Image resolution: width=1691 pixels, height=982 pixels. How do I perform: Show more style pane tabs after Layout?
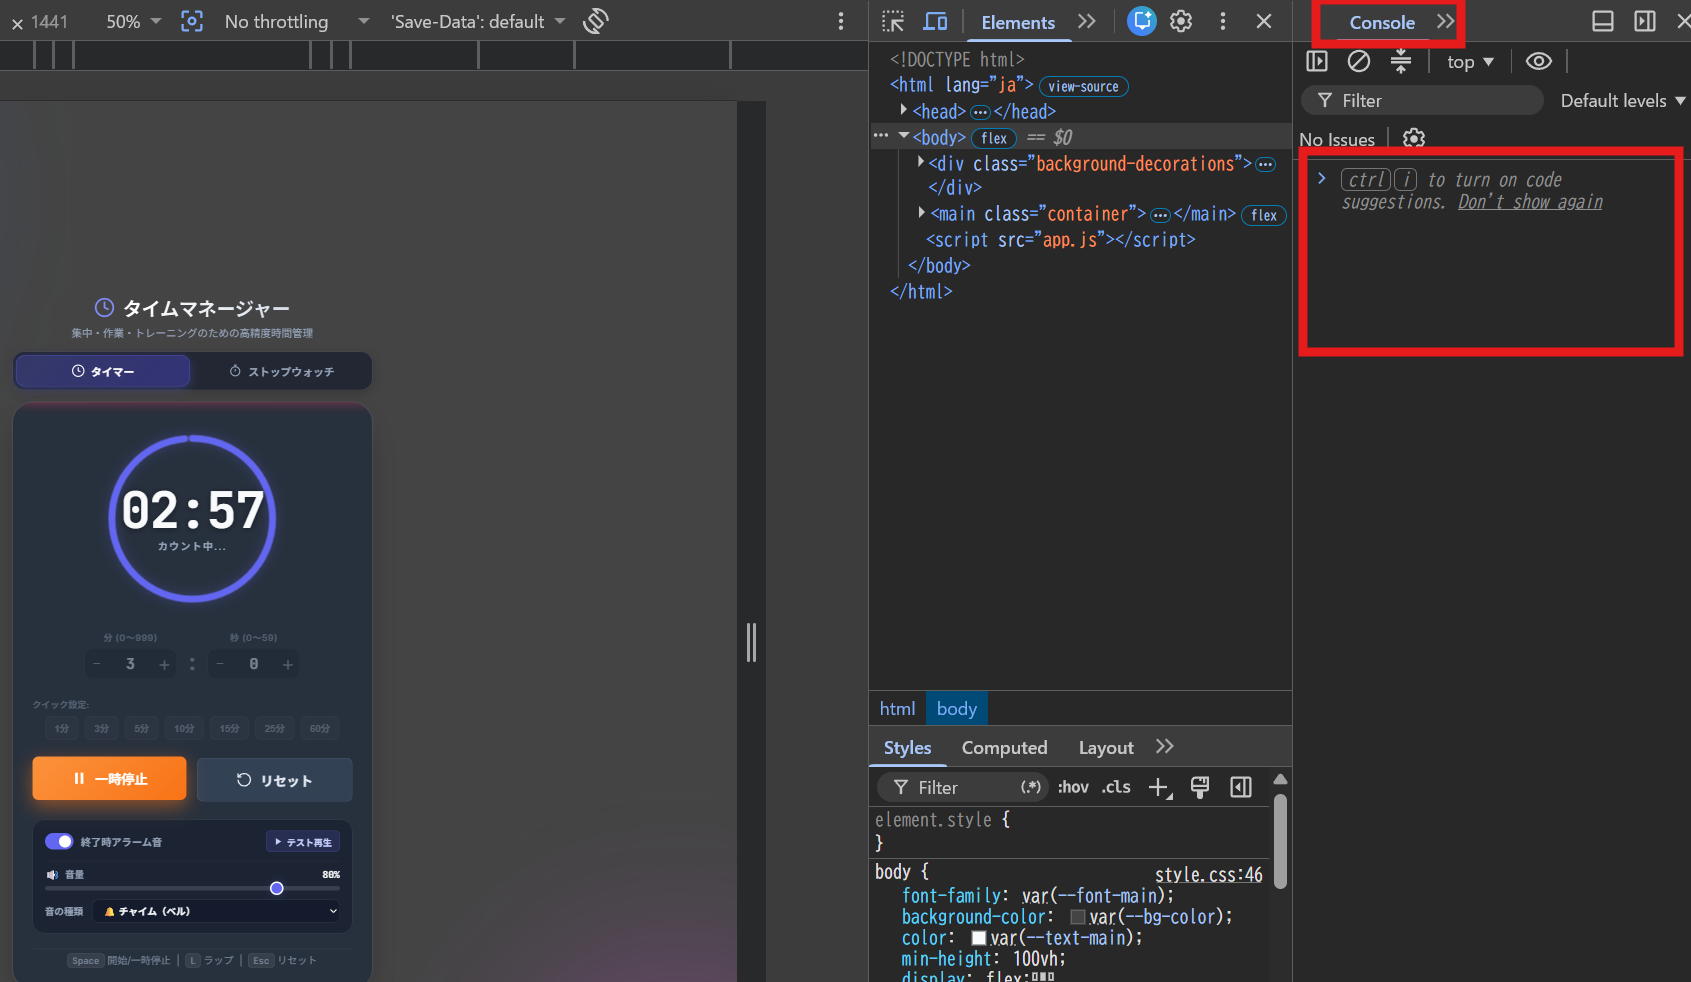1164,746
